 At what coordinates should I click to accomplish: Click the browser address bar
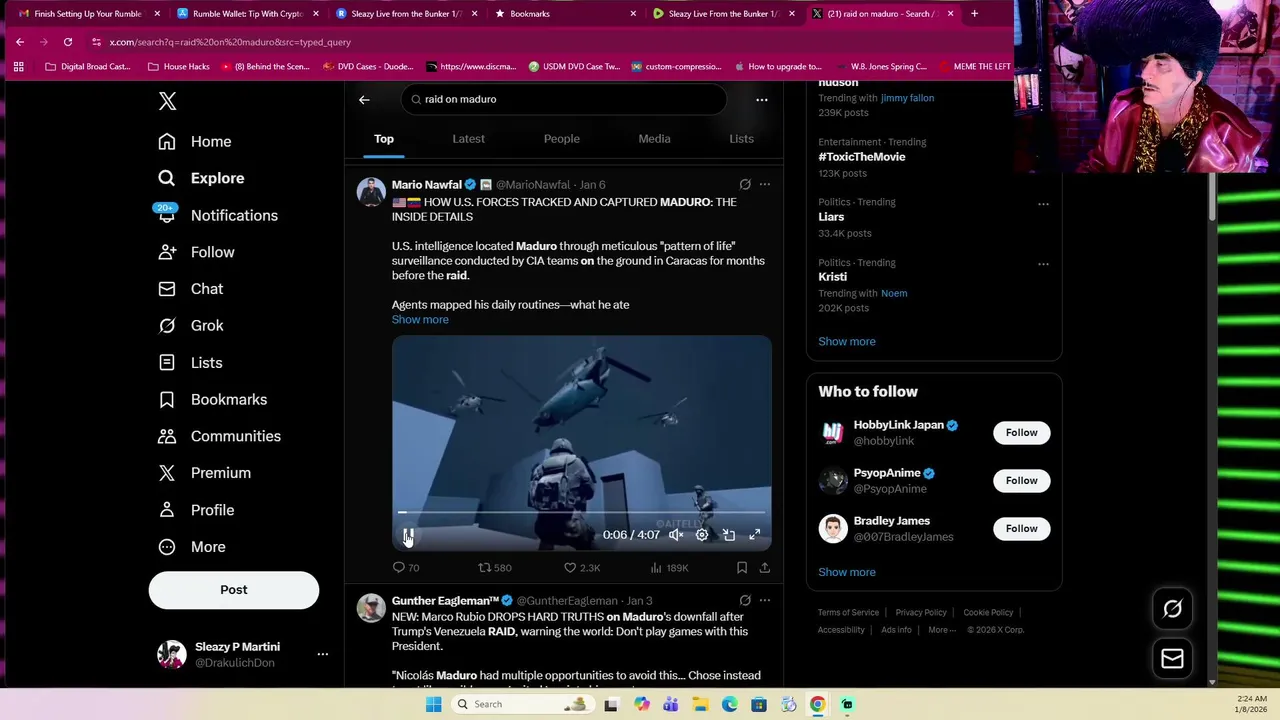(550, 42)
